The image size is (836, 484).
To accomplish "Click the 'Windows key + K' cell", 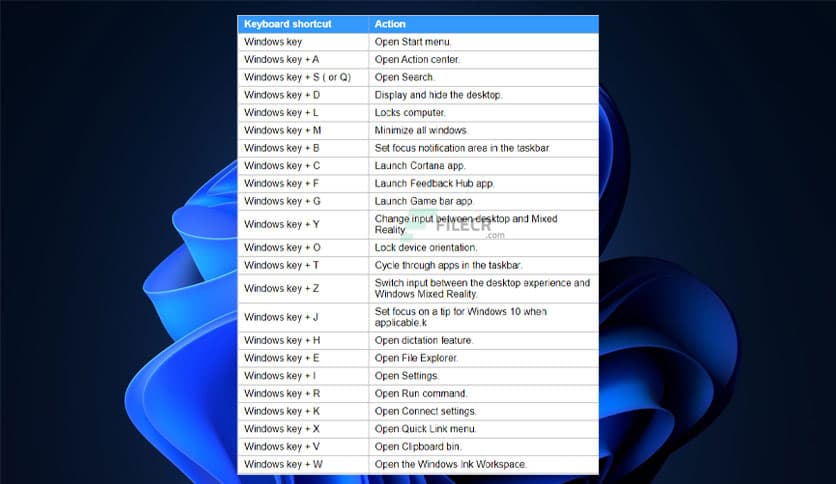I will coord(303,411).
